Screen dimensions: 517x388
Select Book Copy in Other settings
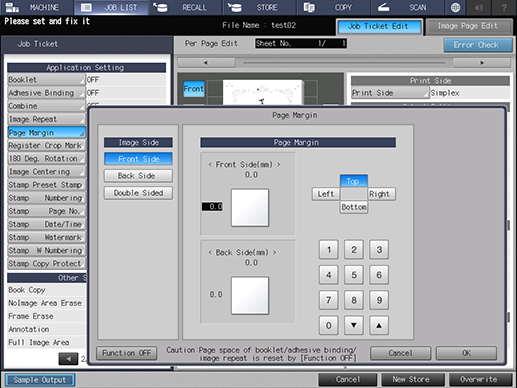(x=47, y=290)
